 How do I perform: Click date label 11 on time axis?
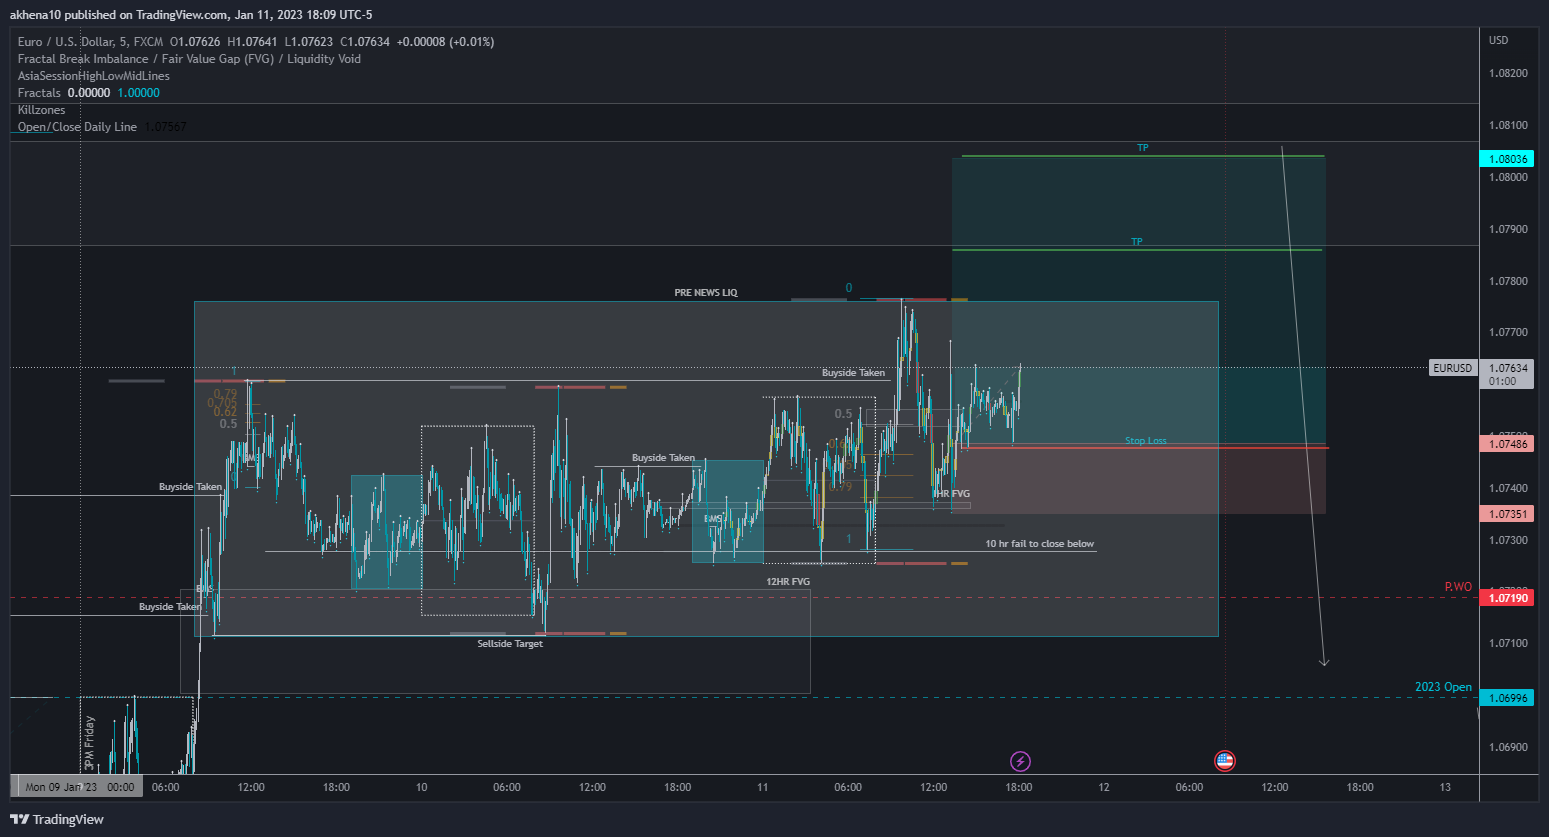[762, 787]
